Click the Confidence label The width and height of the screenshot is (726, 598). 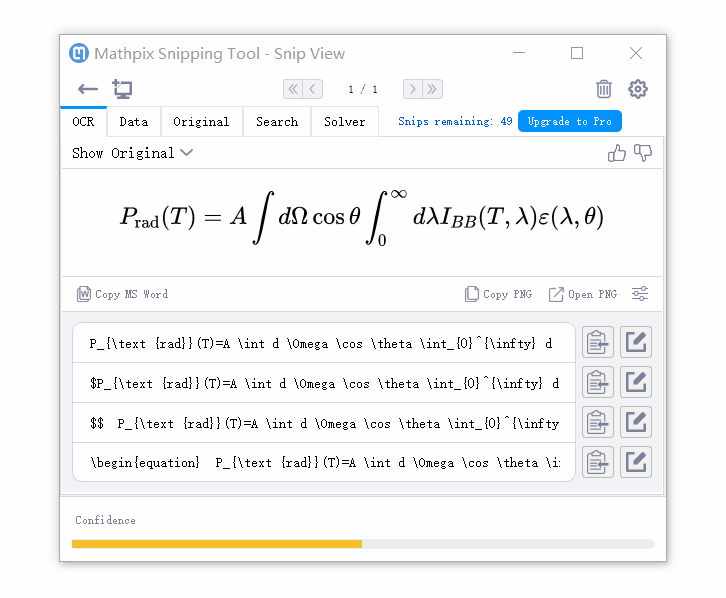point(105,520)
